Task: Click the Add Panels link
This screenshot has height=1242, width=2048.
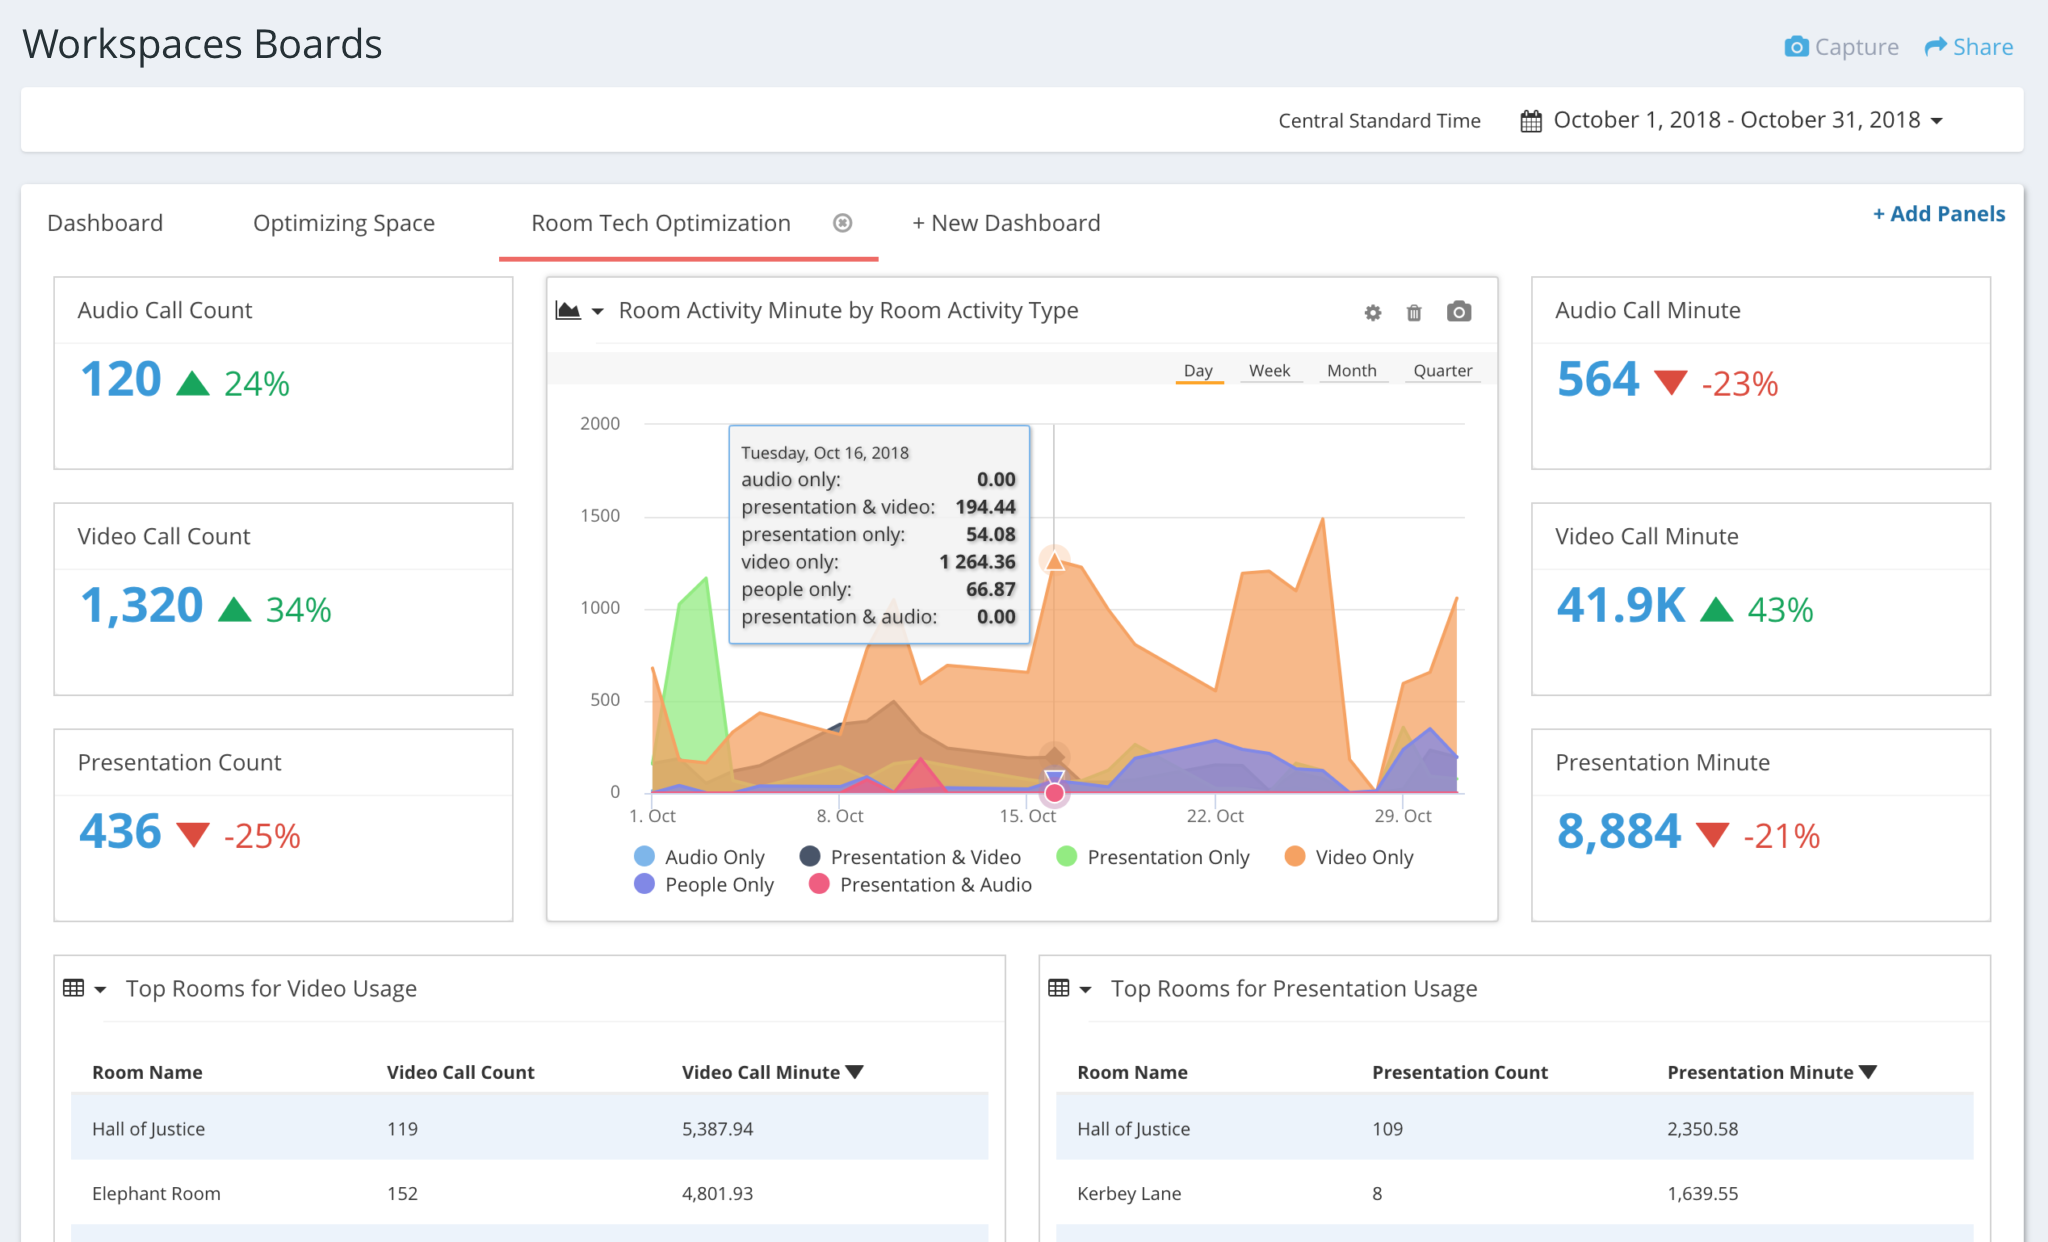Action: (x=1938, y=214)
